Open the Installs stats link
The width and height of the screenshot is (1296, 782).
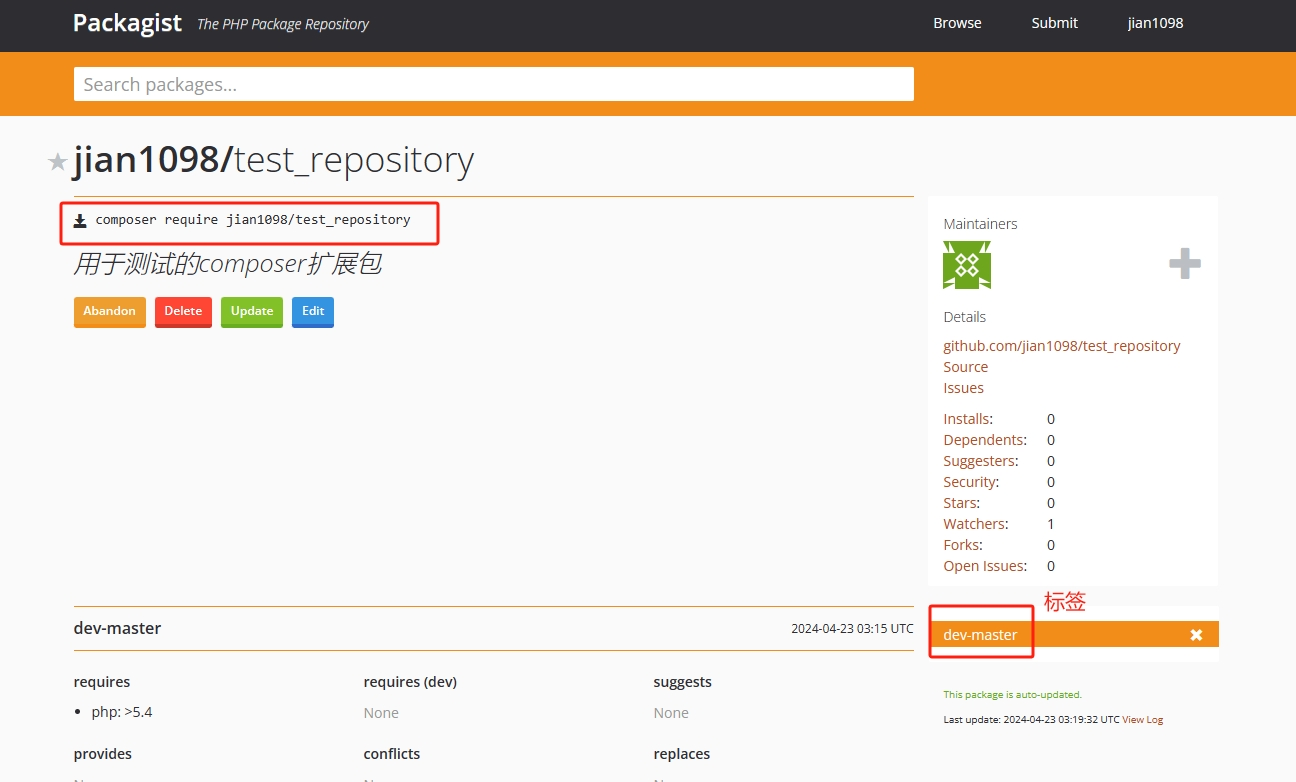(966, 419)
